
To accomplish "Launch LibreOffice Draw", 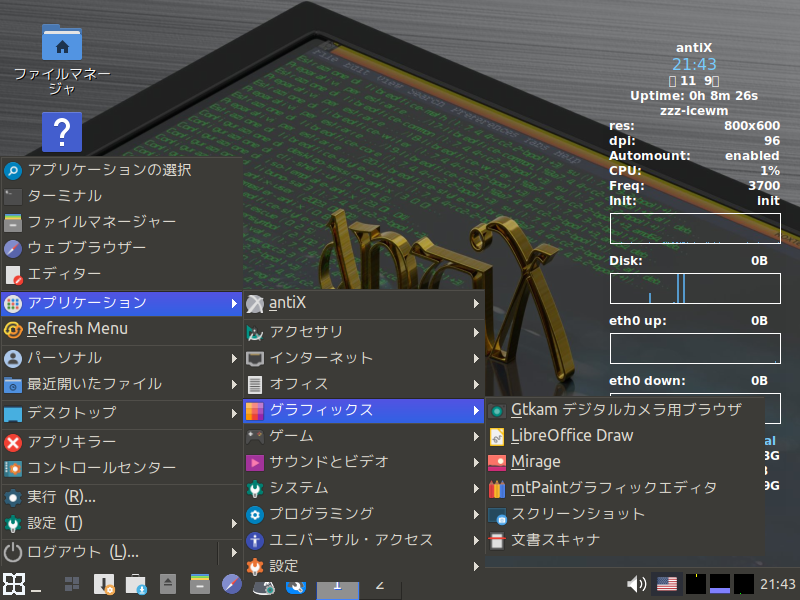I will tap(624, 436).
